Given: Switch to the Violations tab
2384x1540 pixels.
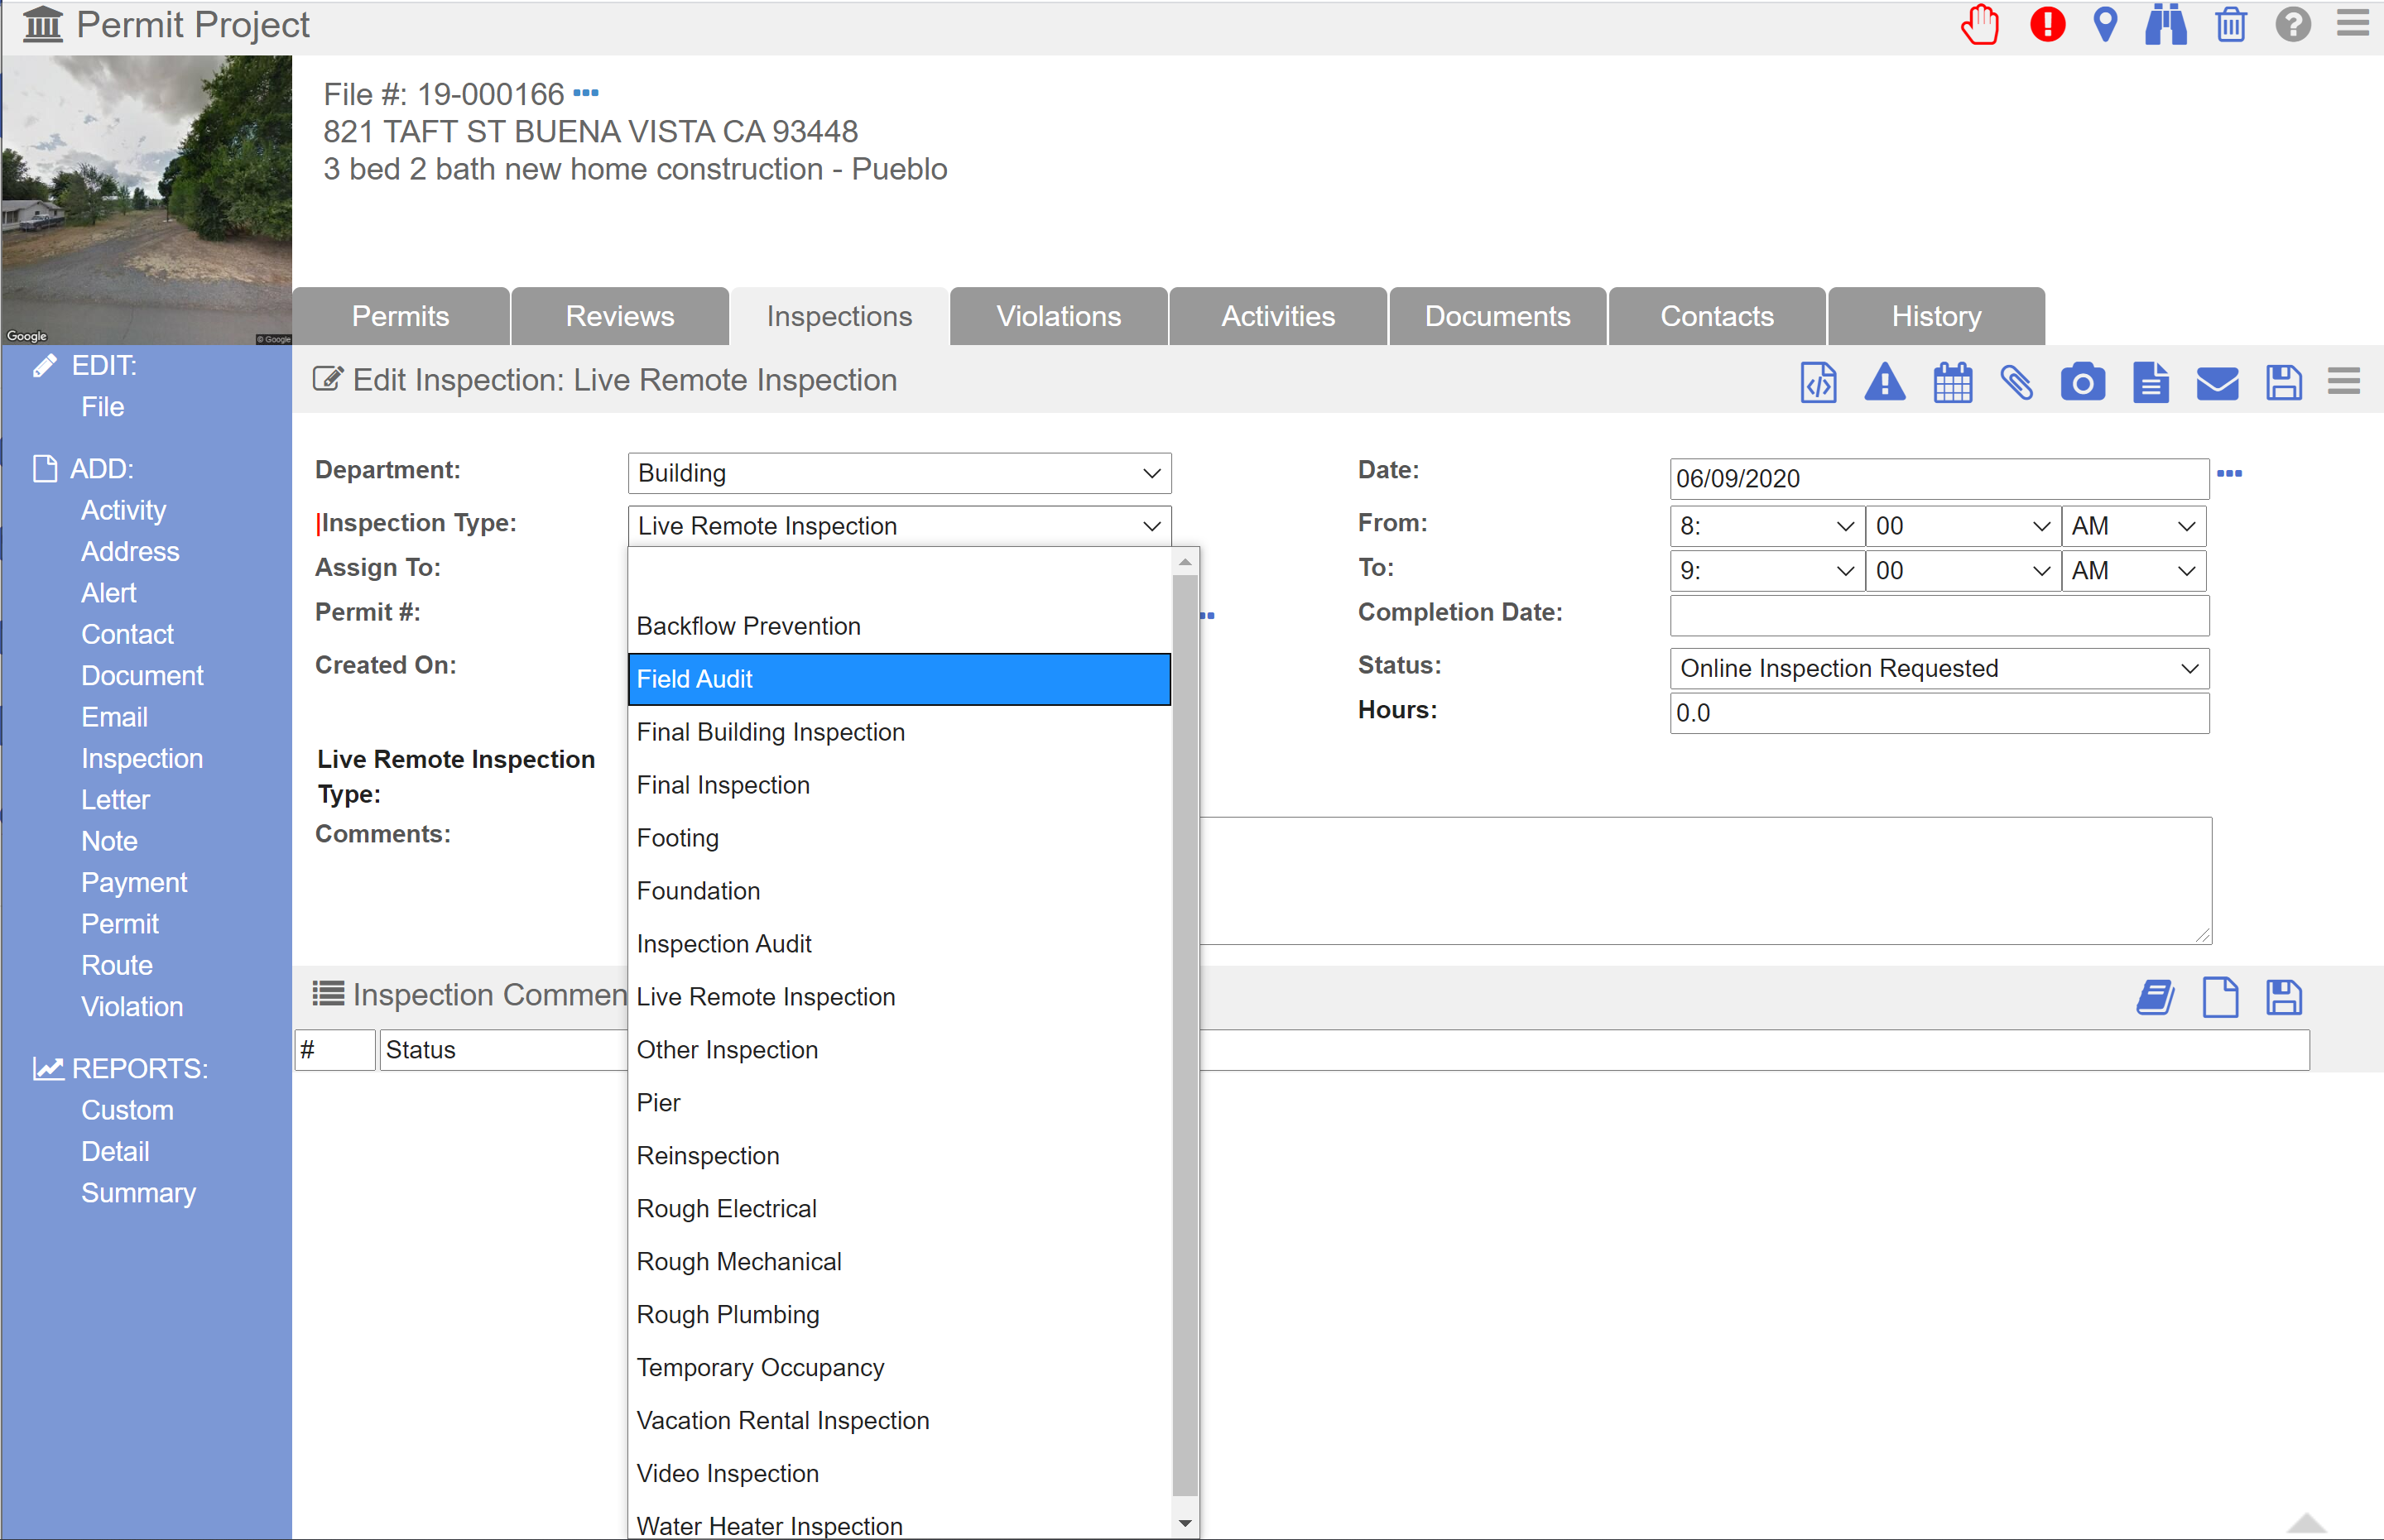Looking at the screenshot, I should (1058, 317).
